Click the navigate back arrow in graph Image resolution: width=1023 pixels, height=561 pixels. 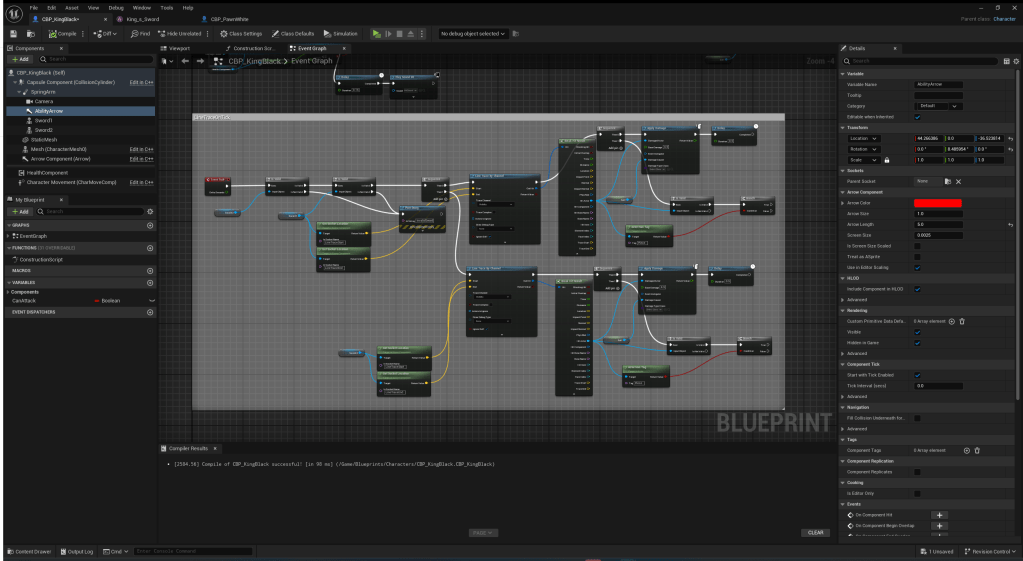coord(185,61)
